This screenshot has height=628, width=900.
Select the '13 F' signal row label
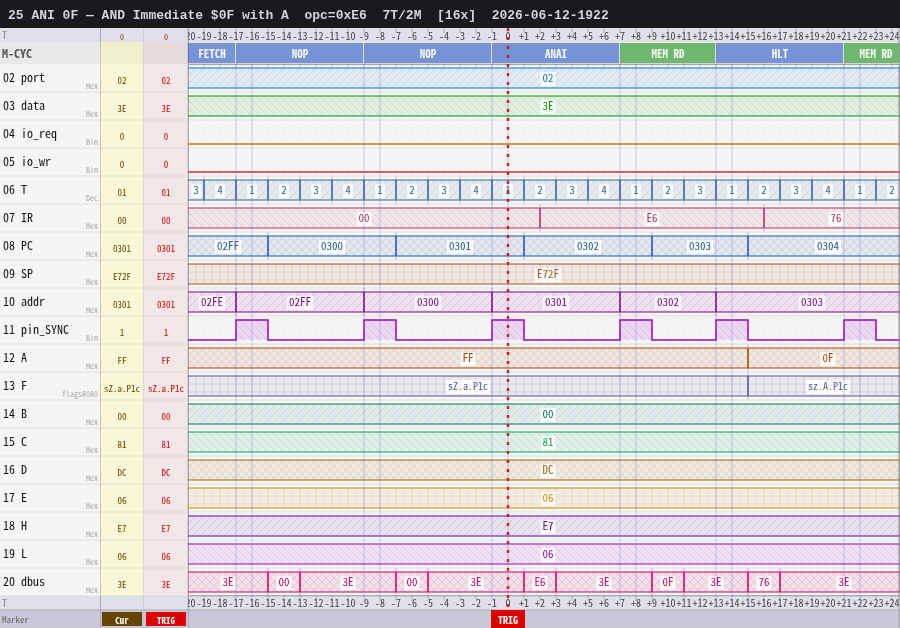point(15,386)
